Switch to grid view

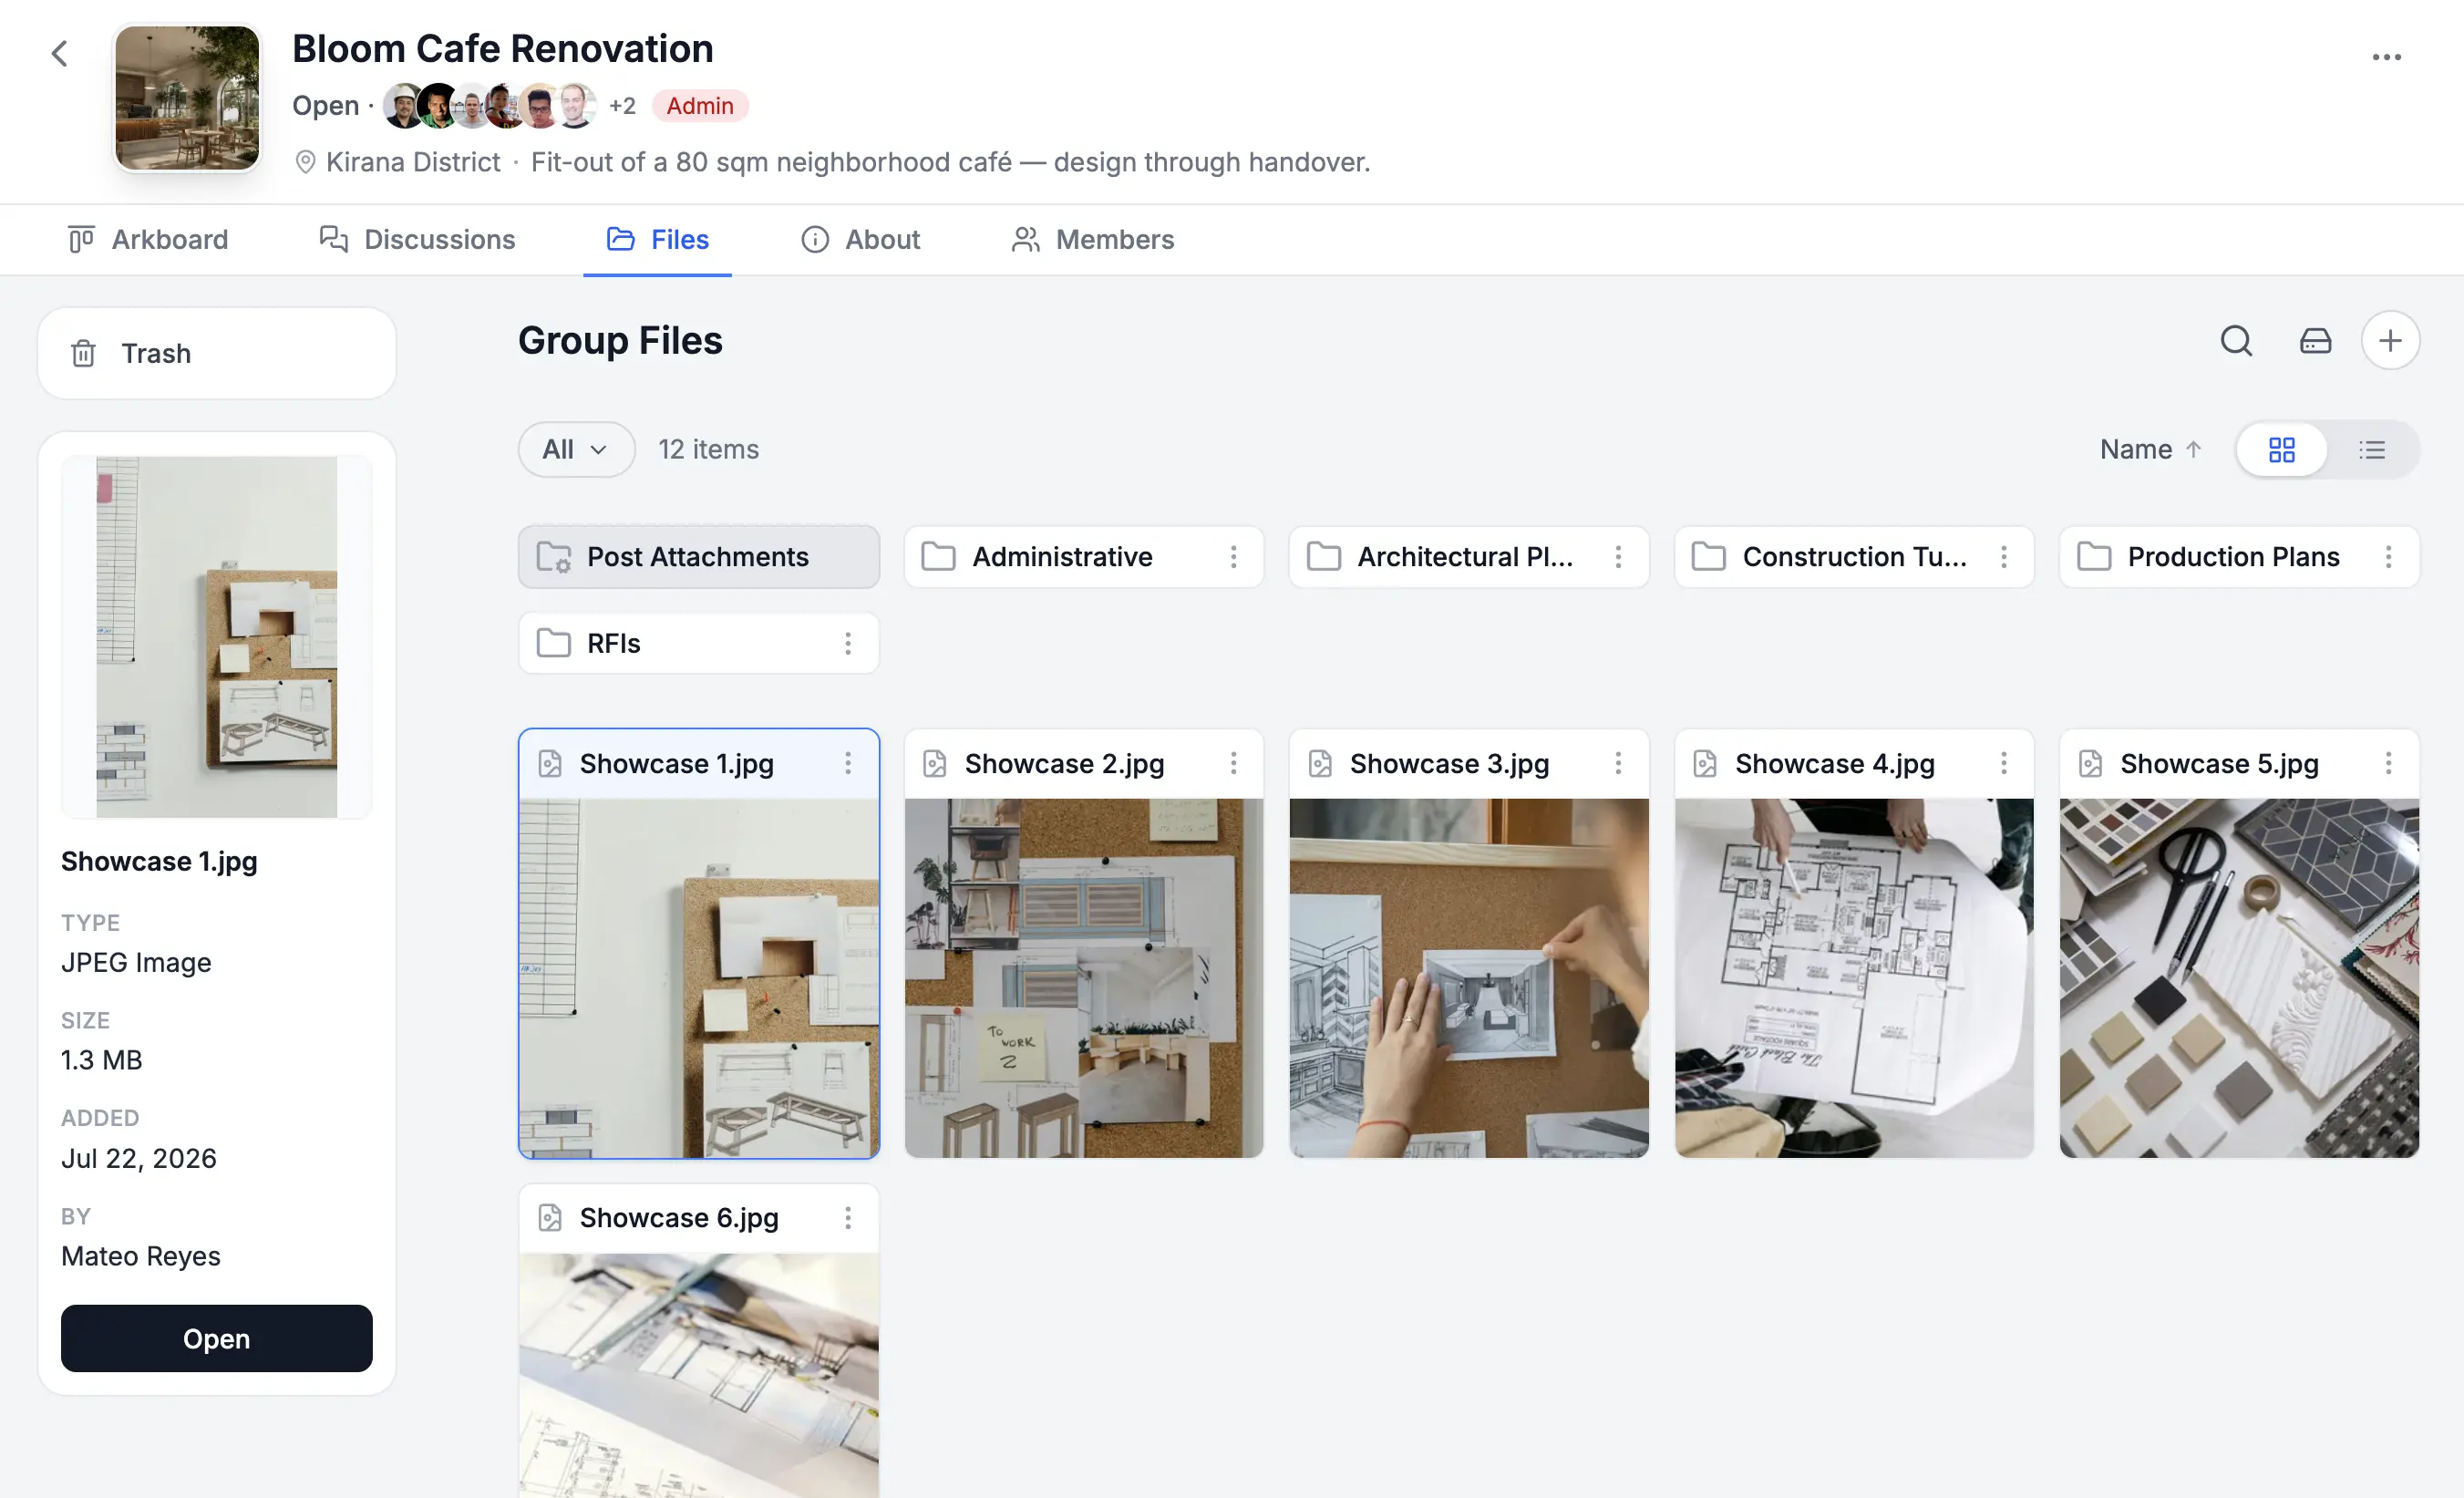2281,450
